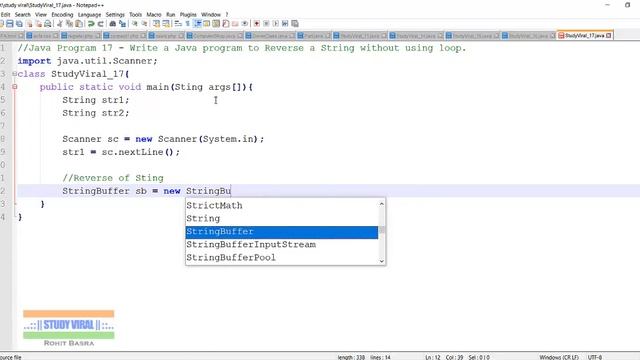Toggle Show All Characters icon

(x=188, y=24)
